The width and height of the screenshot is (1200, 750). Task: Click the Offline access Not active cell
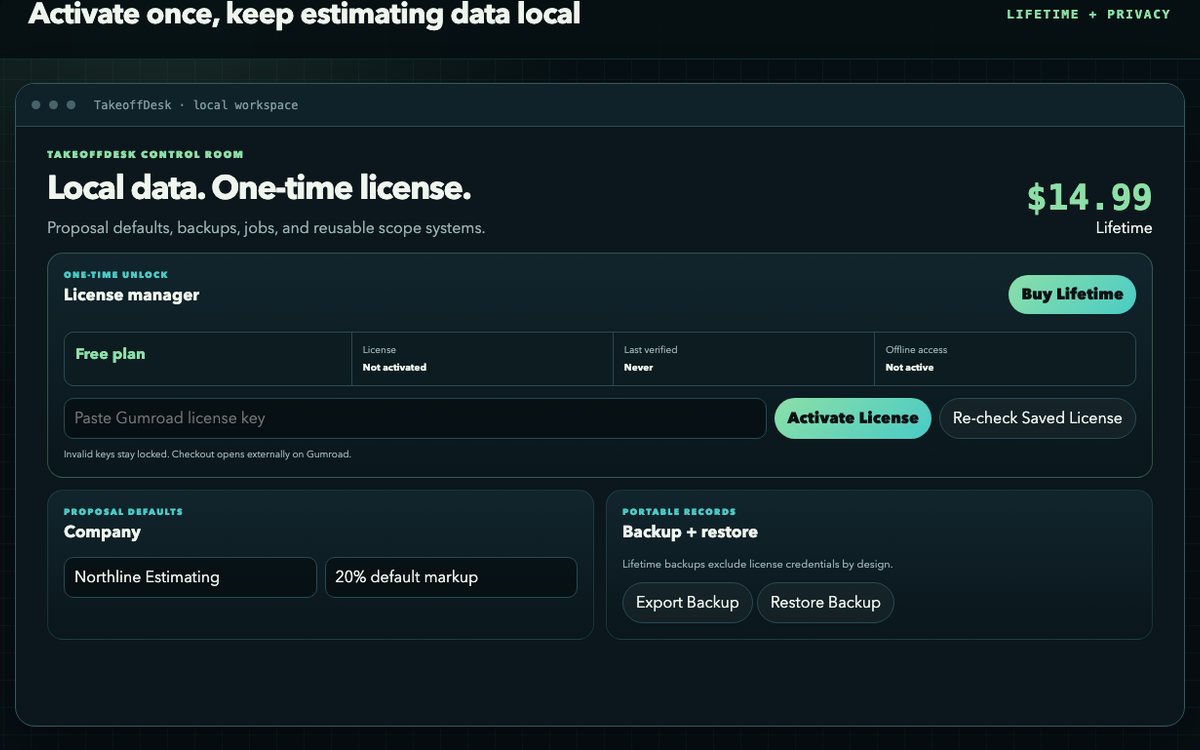[x=1005, y=359]
